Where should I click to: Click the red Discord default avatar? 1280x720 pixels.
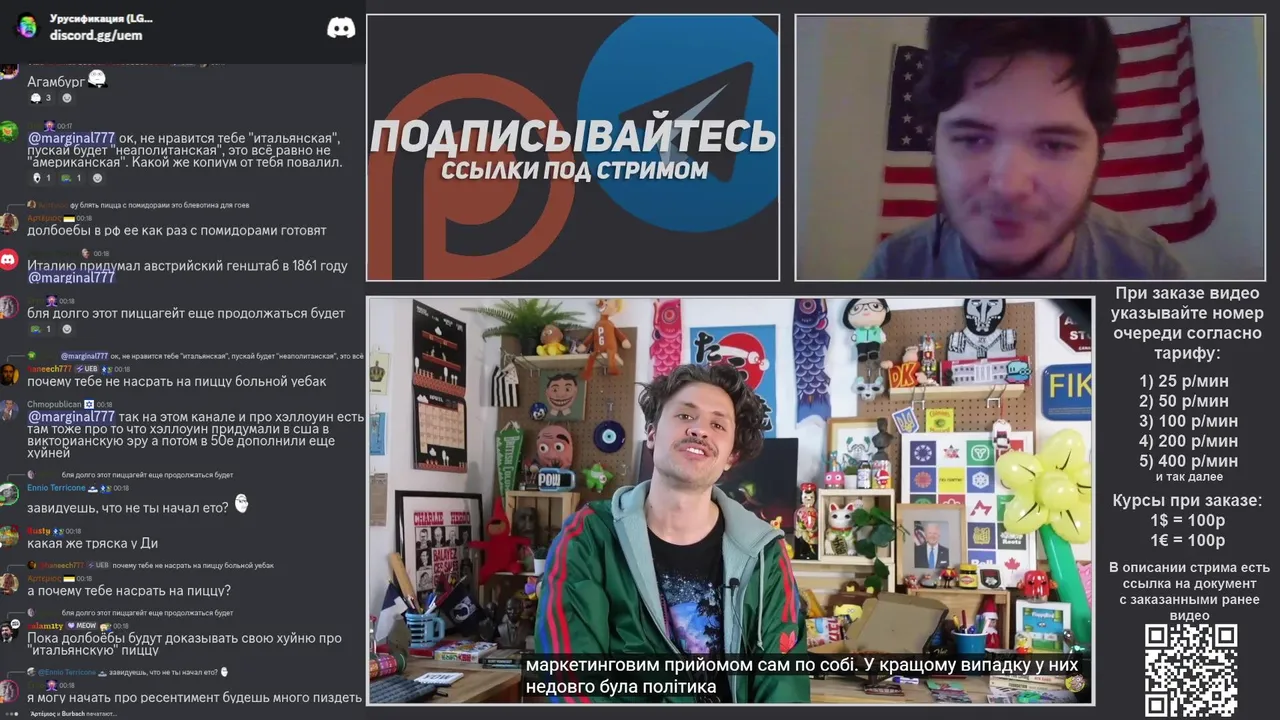click(x=8, y=260)
